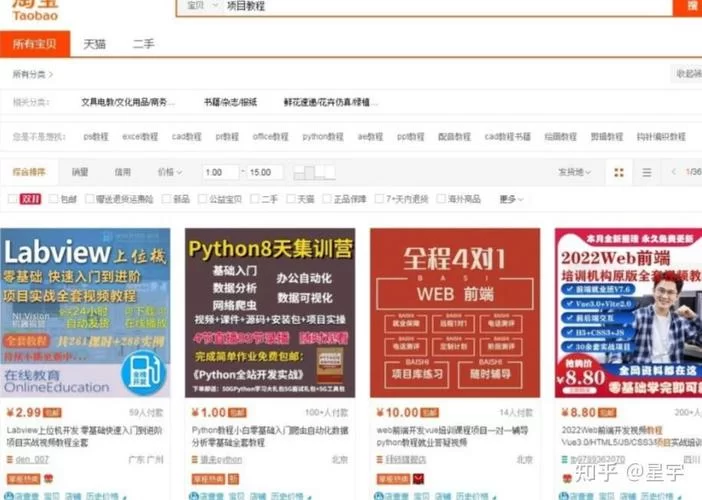Click suggested search excel教程
The width and height of the screenshot is (702, 500).
(x=140, y=137)
